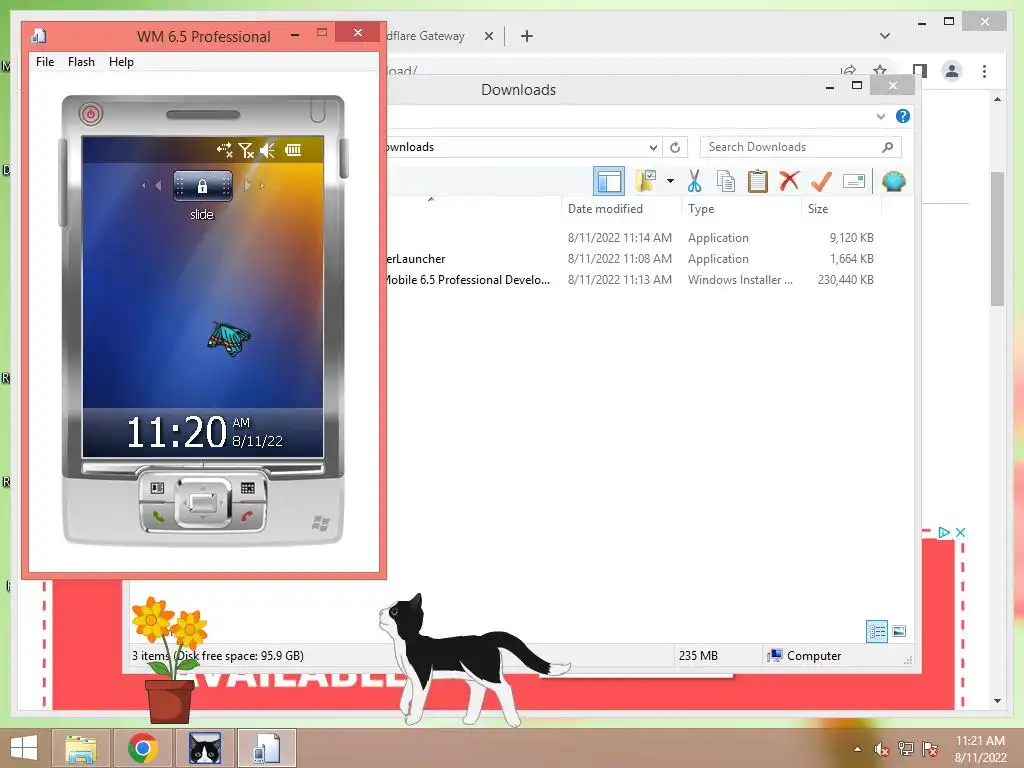Open the device emulator taskbar icon
The height and width of the screenshot is (768, 1024).
click(266, 748)
